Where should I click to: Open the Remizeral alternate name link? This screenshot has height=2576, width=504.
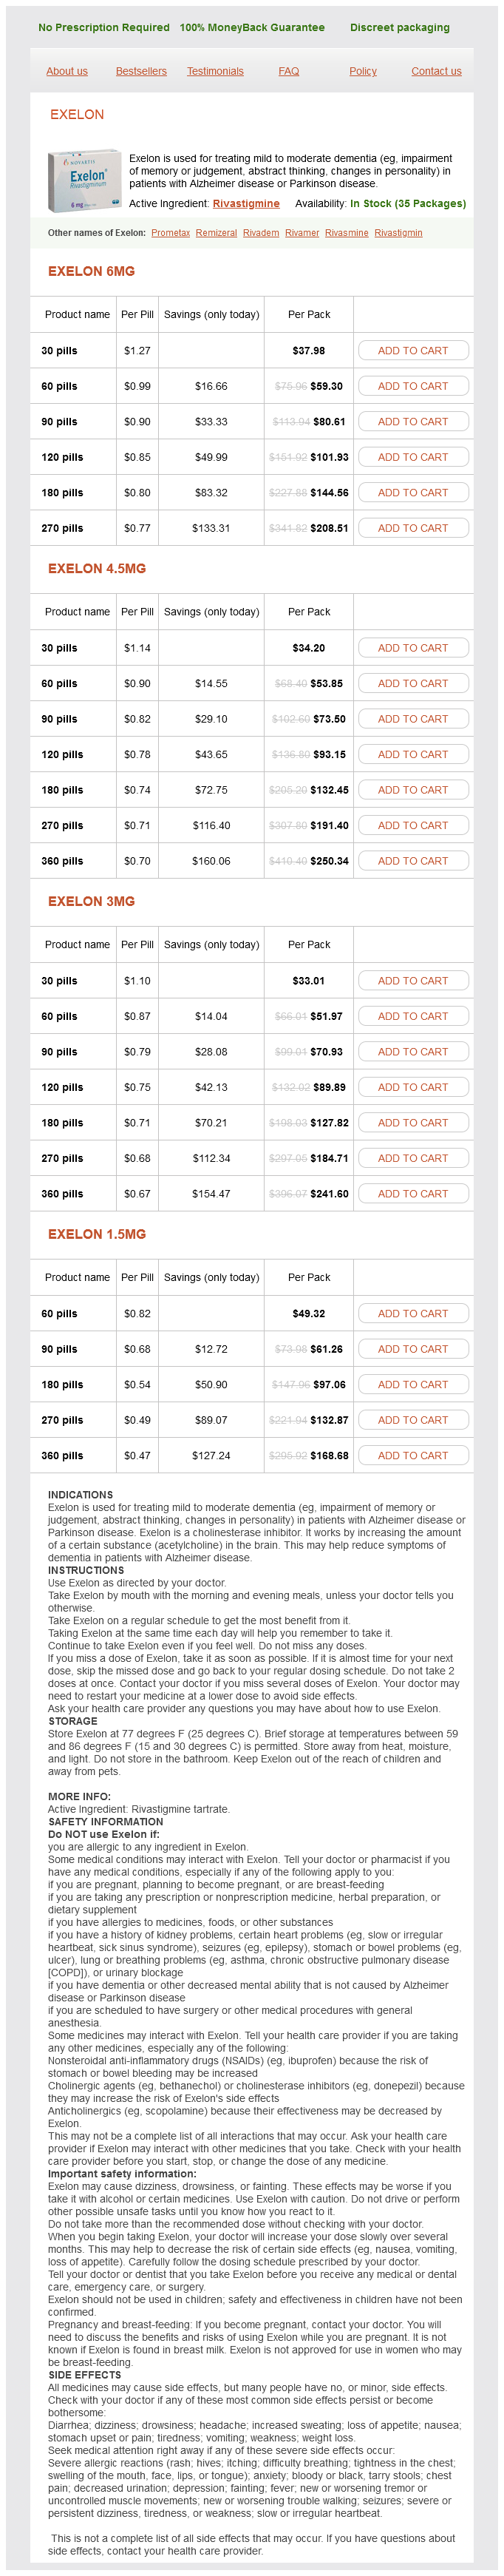[x=216, y=233]
